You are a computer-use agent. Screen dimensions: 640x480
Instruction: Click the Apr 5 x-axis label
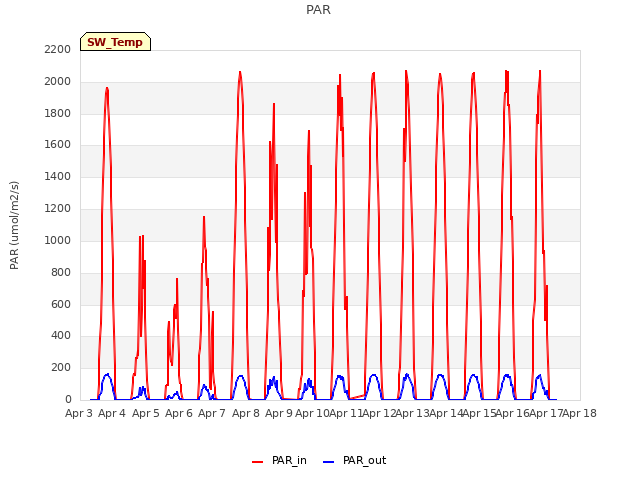pos(146,413)
